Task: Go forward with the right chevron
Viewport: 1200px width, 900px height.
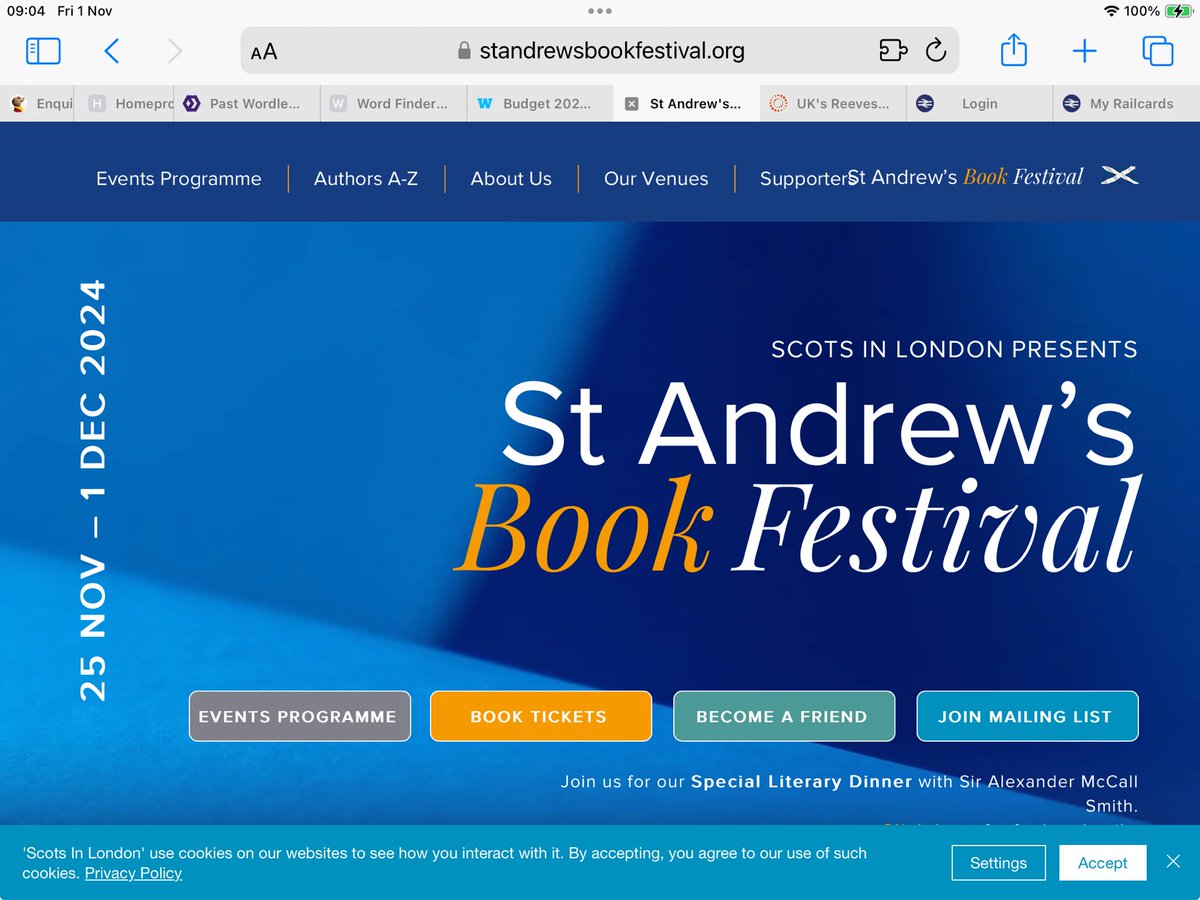Action: (x=175, y=51)
